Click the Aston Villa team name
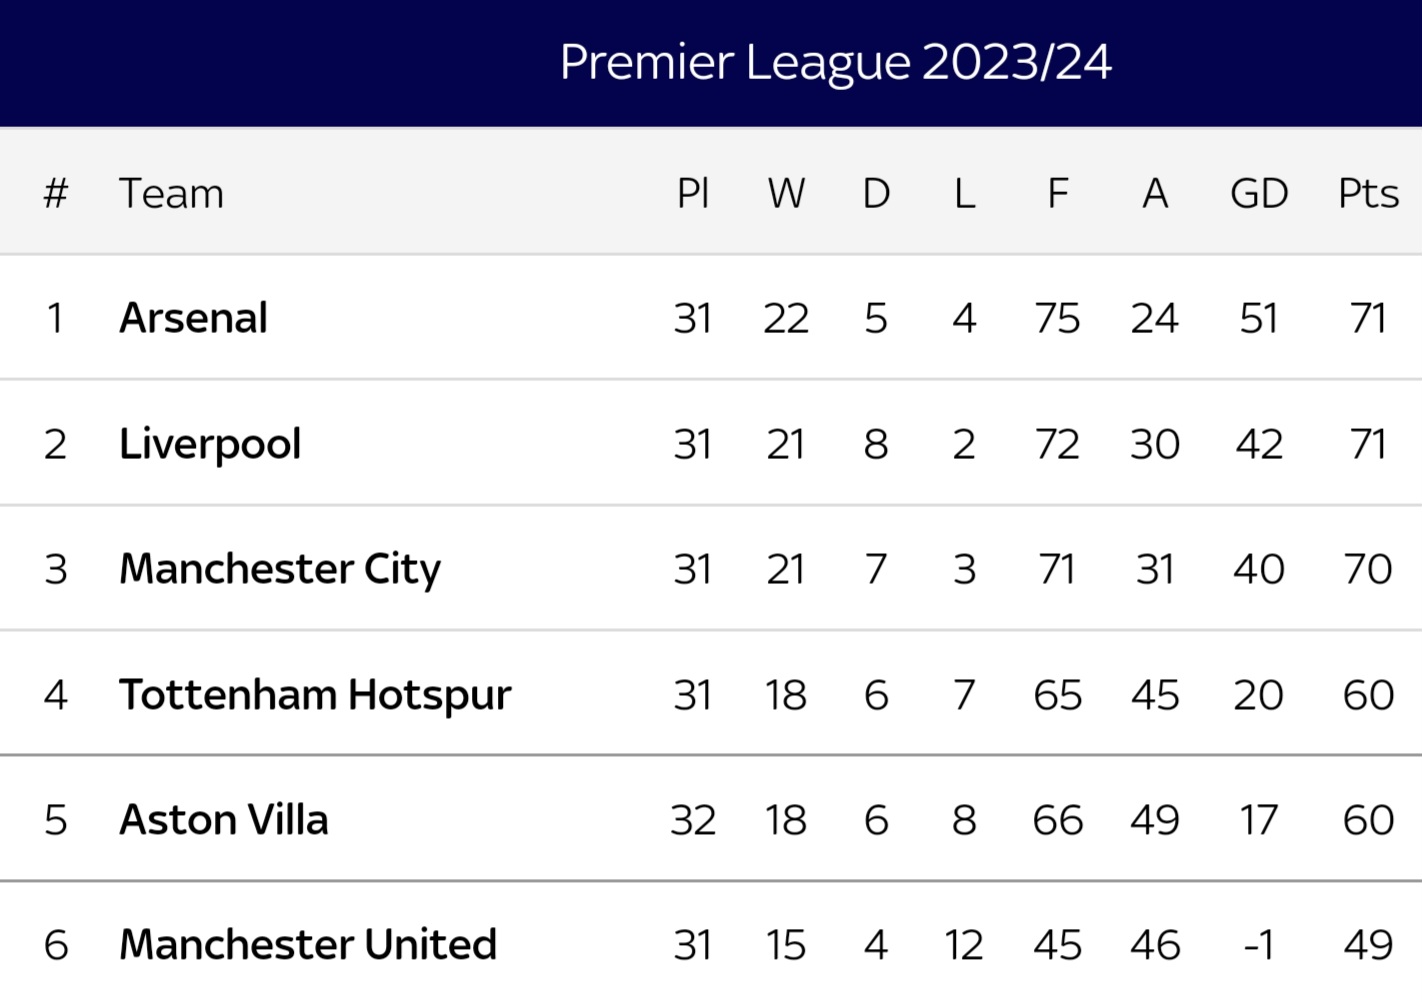 224,820
